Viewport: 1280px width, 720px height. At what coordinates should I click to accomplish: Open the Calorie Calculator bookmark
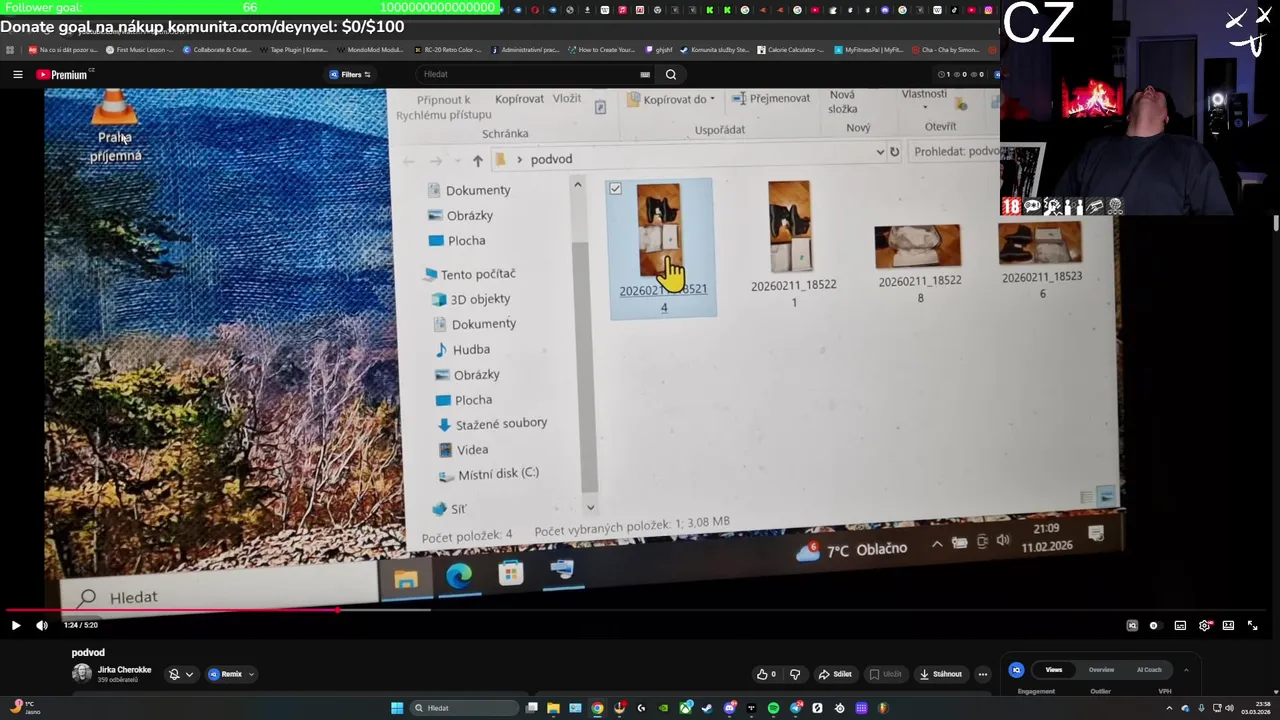[x=791, y=49]
